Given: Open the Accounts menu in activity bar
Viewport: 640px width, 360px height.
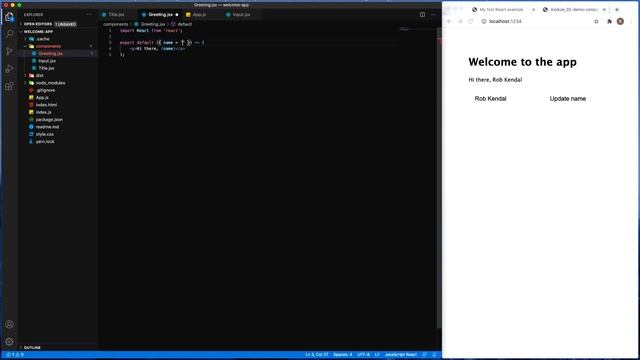Looking at the screenshot, I should coord(9,324).
